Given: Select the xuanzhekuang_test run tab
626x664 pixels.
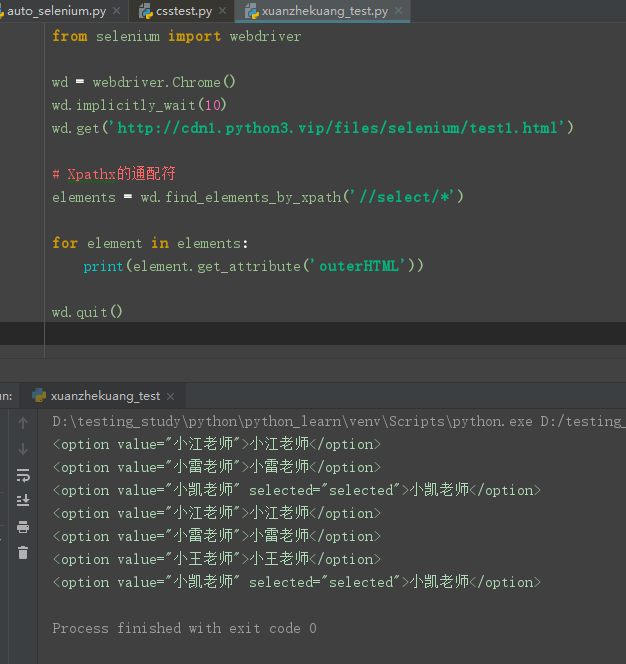Looking at the screenshot, I should coord(105,396).
